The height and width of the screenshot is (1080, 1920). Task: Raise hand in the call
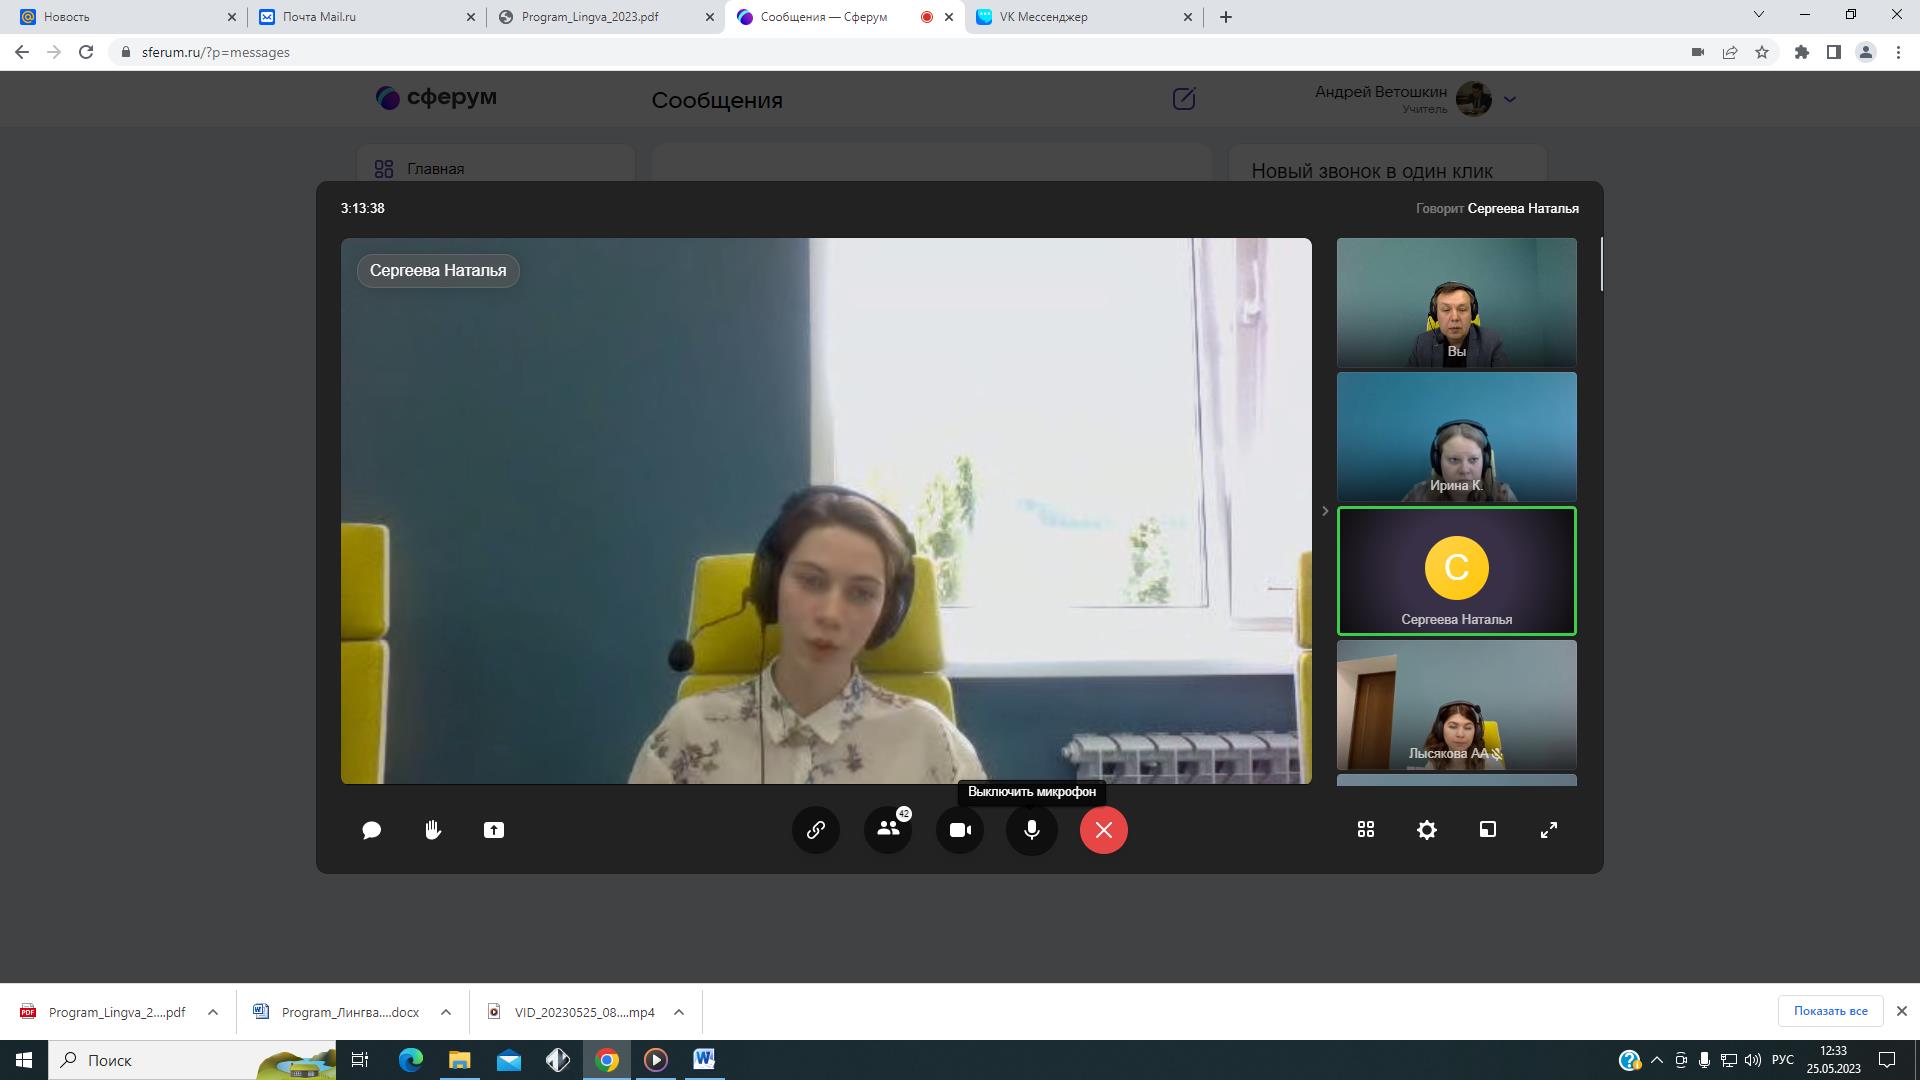coord(433,830)
